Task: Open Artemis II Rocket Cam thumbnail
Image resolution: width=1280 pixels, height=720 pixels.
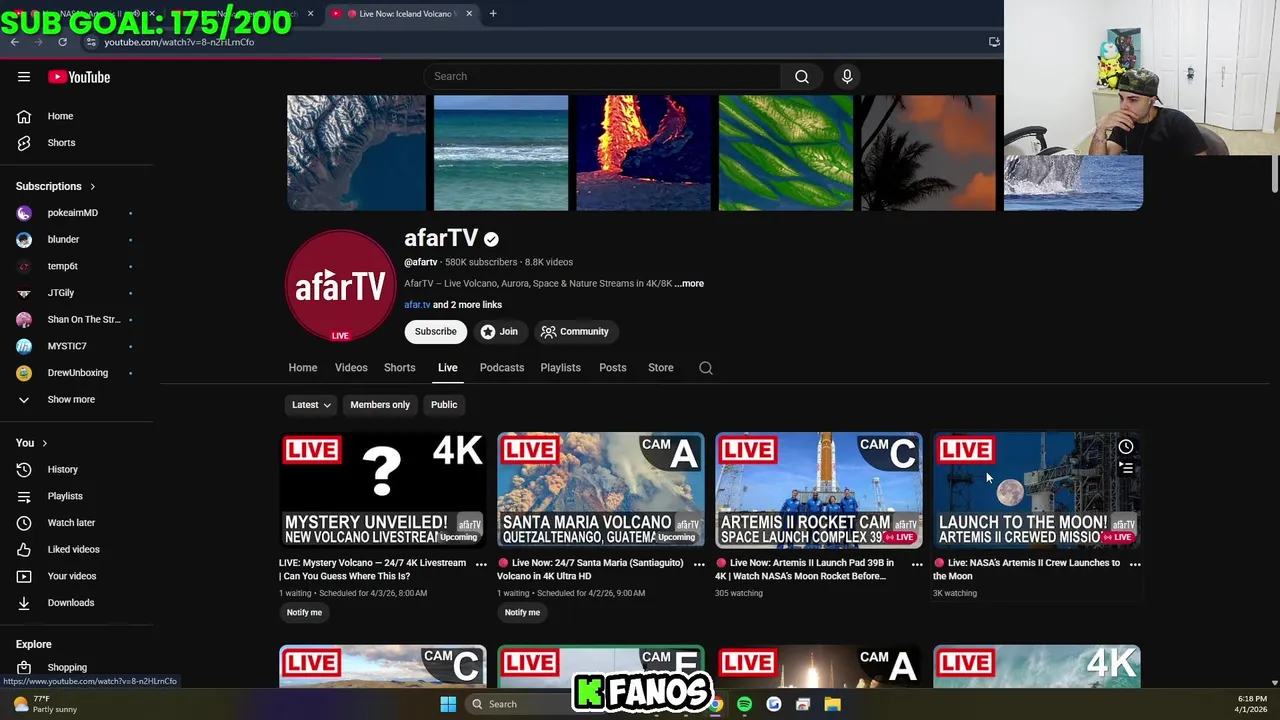Action: coord(819,490)
